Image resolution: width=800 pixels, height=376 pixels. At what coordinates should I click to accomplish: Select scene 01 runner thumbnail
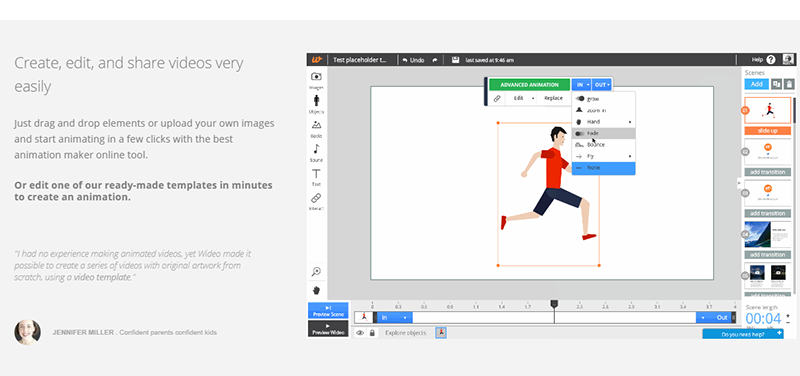[767, 111]
